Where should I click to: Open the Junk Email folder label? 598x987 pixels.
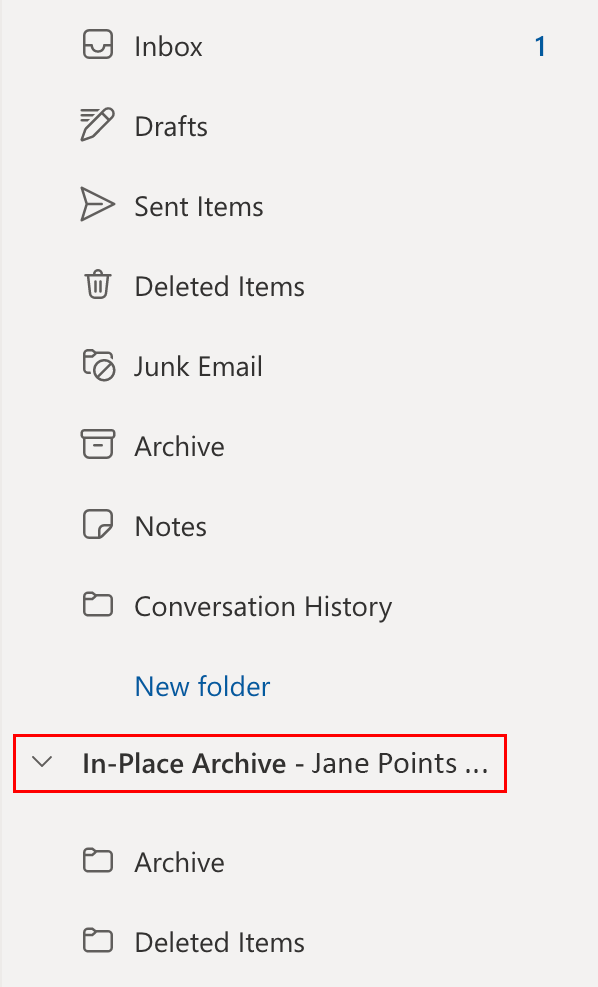coord(198,366)
